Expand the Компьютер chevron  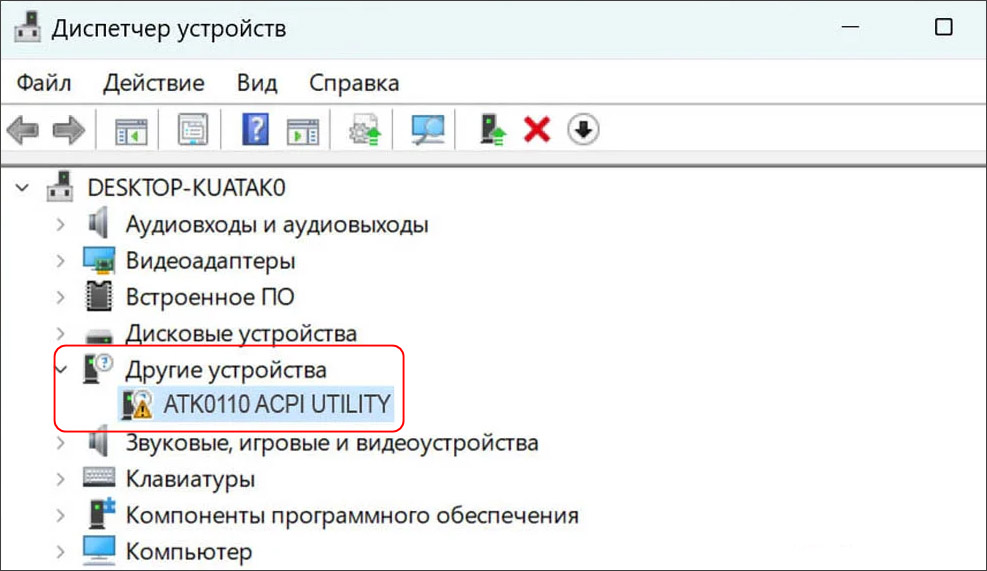pyautogui.click(x=60, y=552)
